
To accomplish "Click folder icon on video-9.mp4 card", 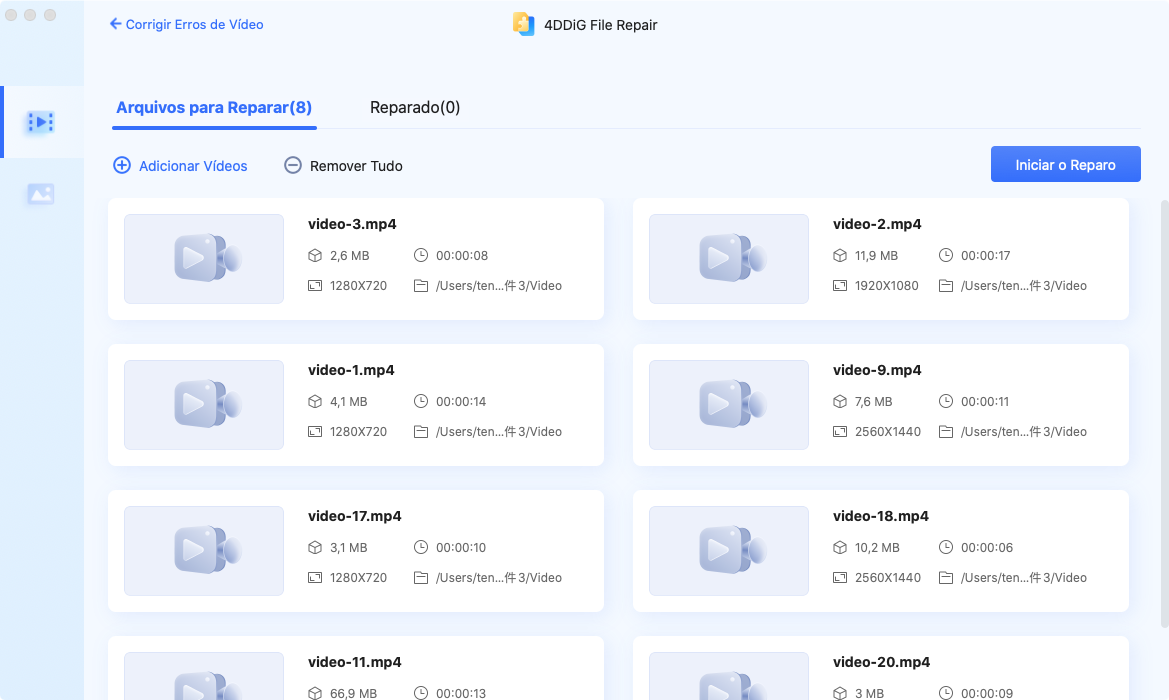I will point(946,432).
